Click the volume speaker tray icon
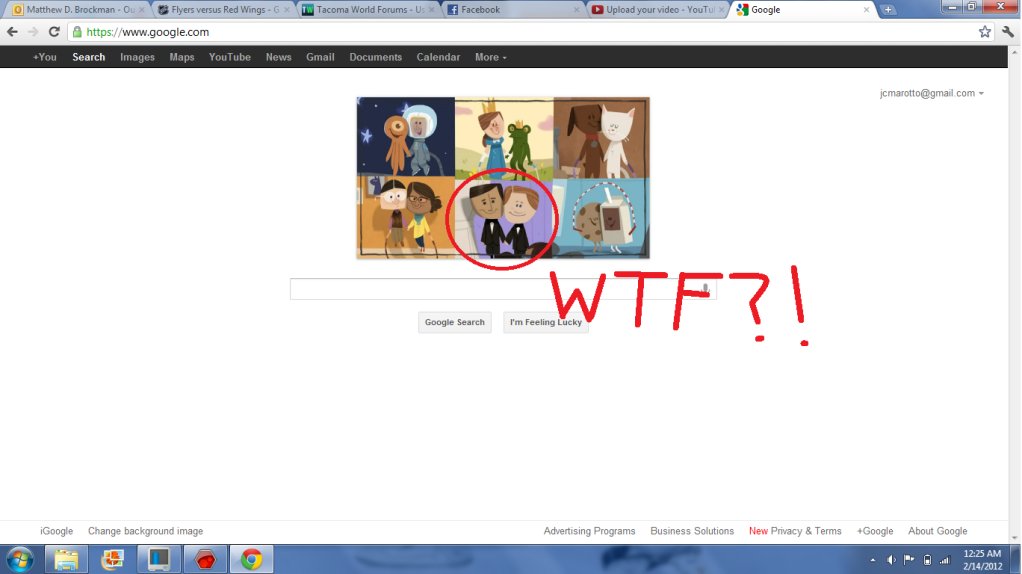This screenshot has height=574, width=1022. coord(891,560)
